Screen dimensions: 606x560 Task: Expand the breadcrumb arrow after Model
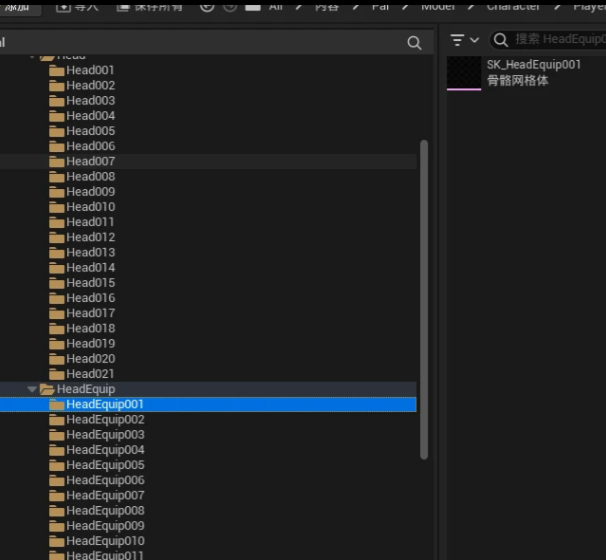point(471,6)
